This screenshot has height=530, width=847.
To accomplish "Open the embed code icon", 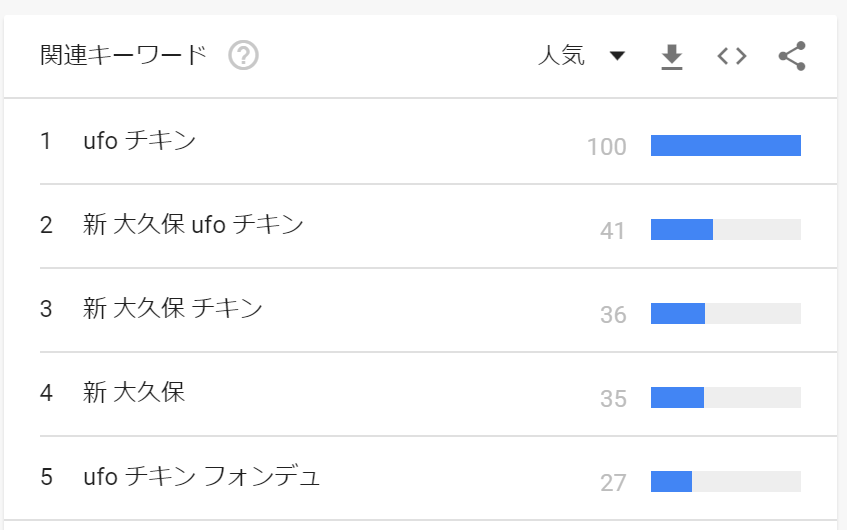I will (x=732, y=57).
